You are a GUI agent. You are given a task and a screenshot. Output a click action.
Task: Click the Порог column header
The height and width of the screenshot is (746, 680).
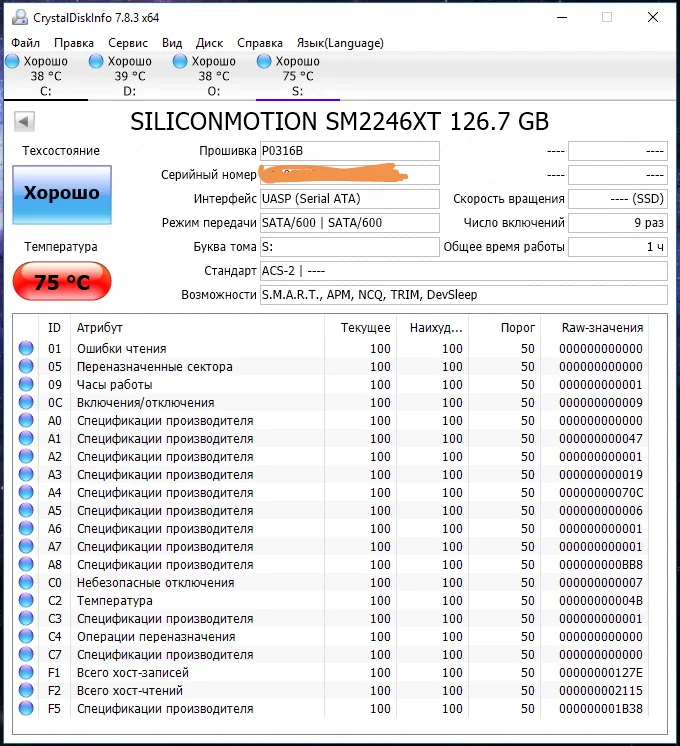pos(518,328)
